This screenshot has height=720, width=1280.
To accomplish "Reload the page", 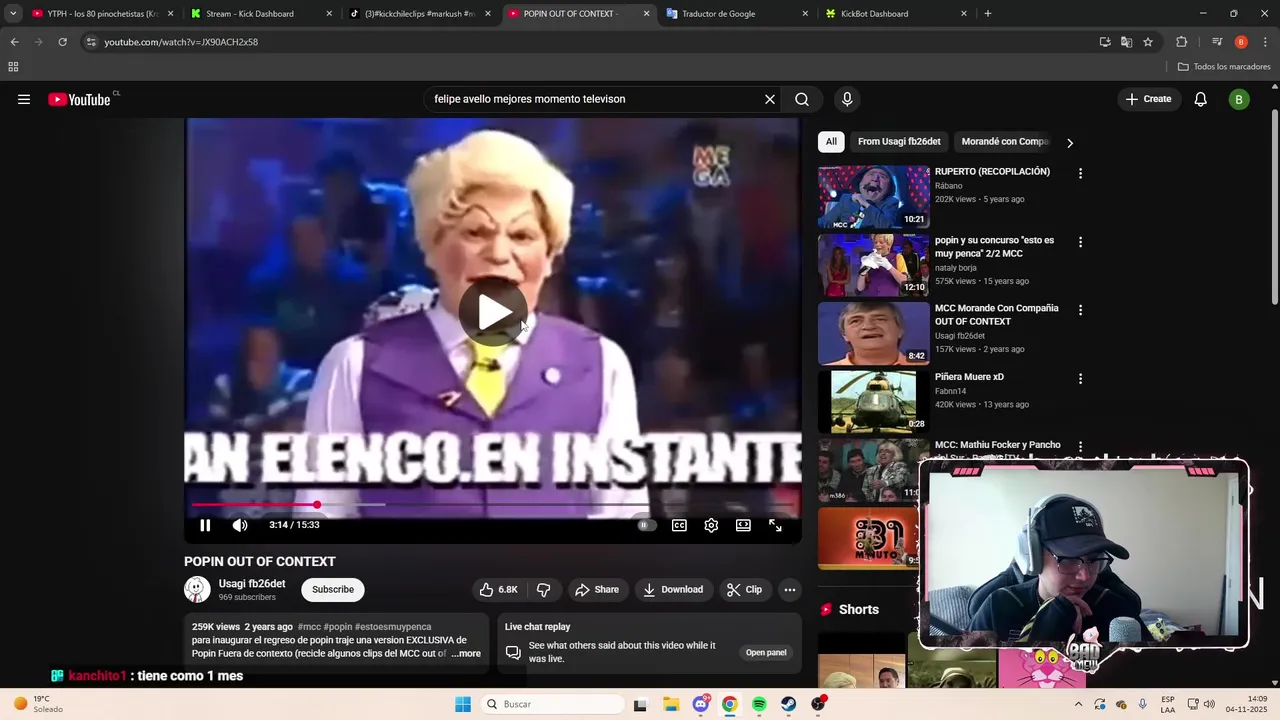I will (62, 42).
